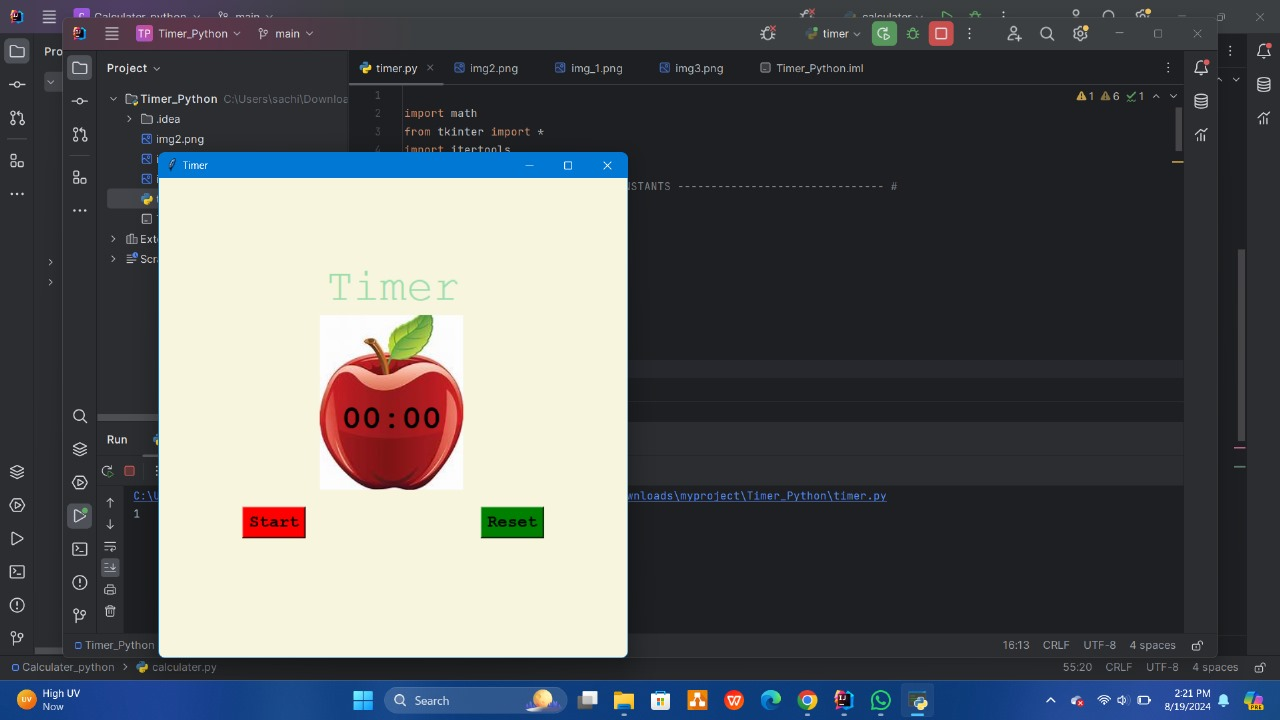This screenshot has width=1280, height=720.
Task: Open the Timer_Python project dropdown
Action: 189,34
